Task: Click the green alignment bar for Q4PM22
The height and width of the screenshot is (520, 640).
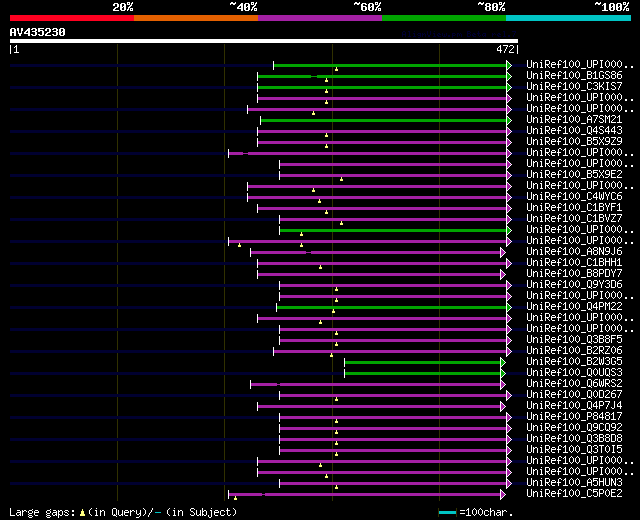Action: pos(391,307)
